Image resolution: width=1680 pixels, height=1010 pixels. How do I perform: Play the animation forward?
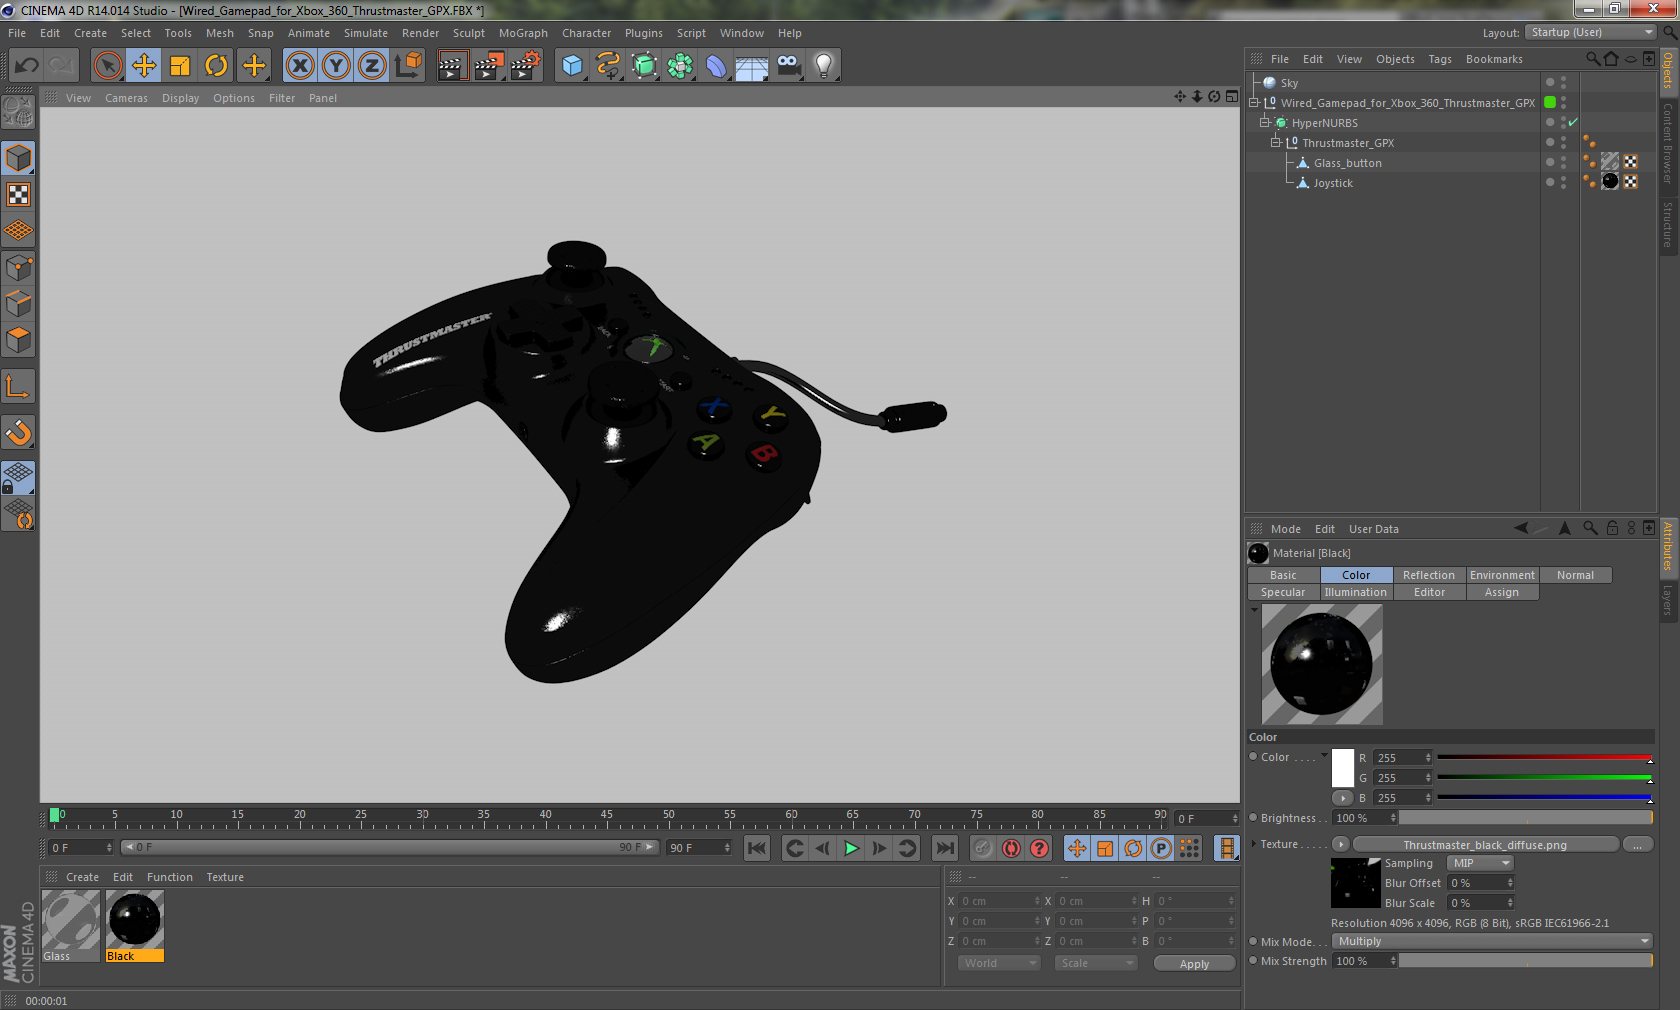(x=851, y=848)
